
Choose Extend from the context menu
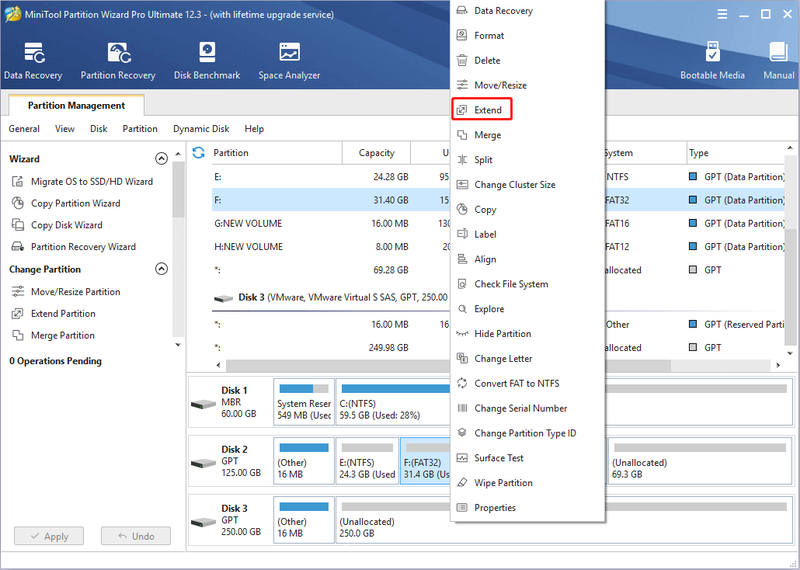point(481,110)
